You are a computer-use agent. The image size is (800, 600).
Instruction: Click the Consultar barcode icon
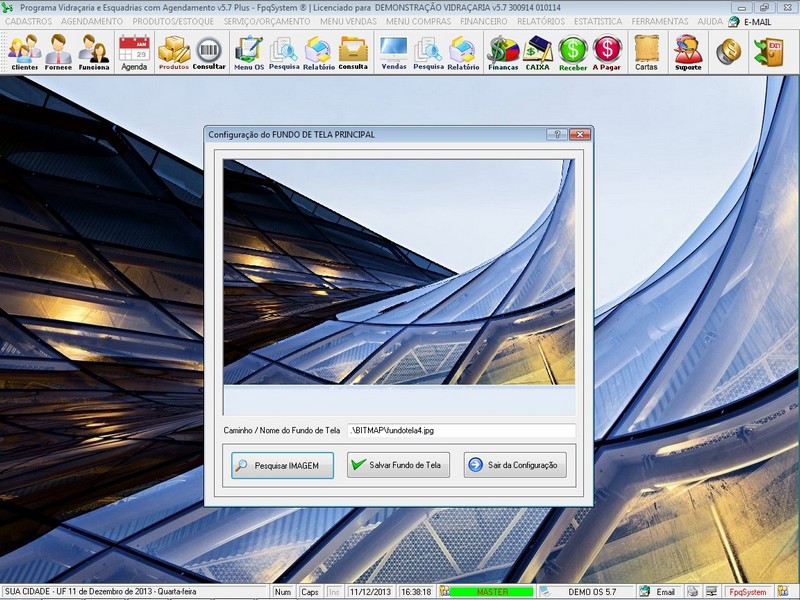pos(209,52)
